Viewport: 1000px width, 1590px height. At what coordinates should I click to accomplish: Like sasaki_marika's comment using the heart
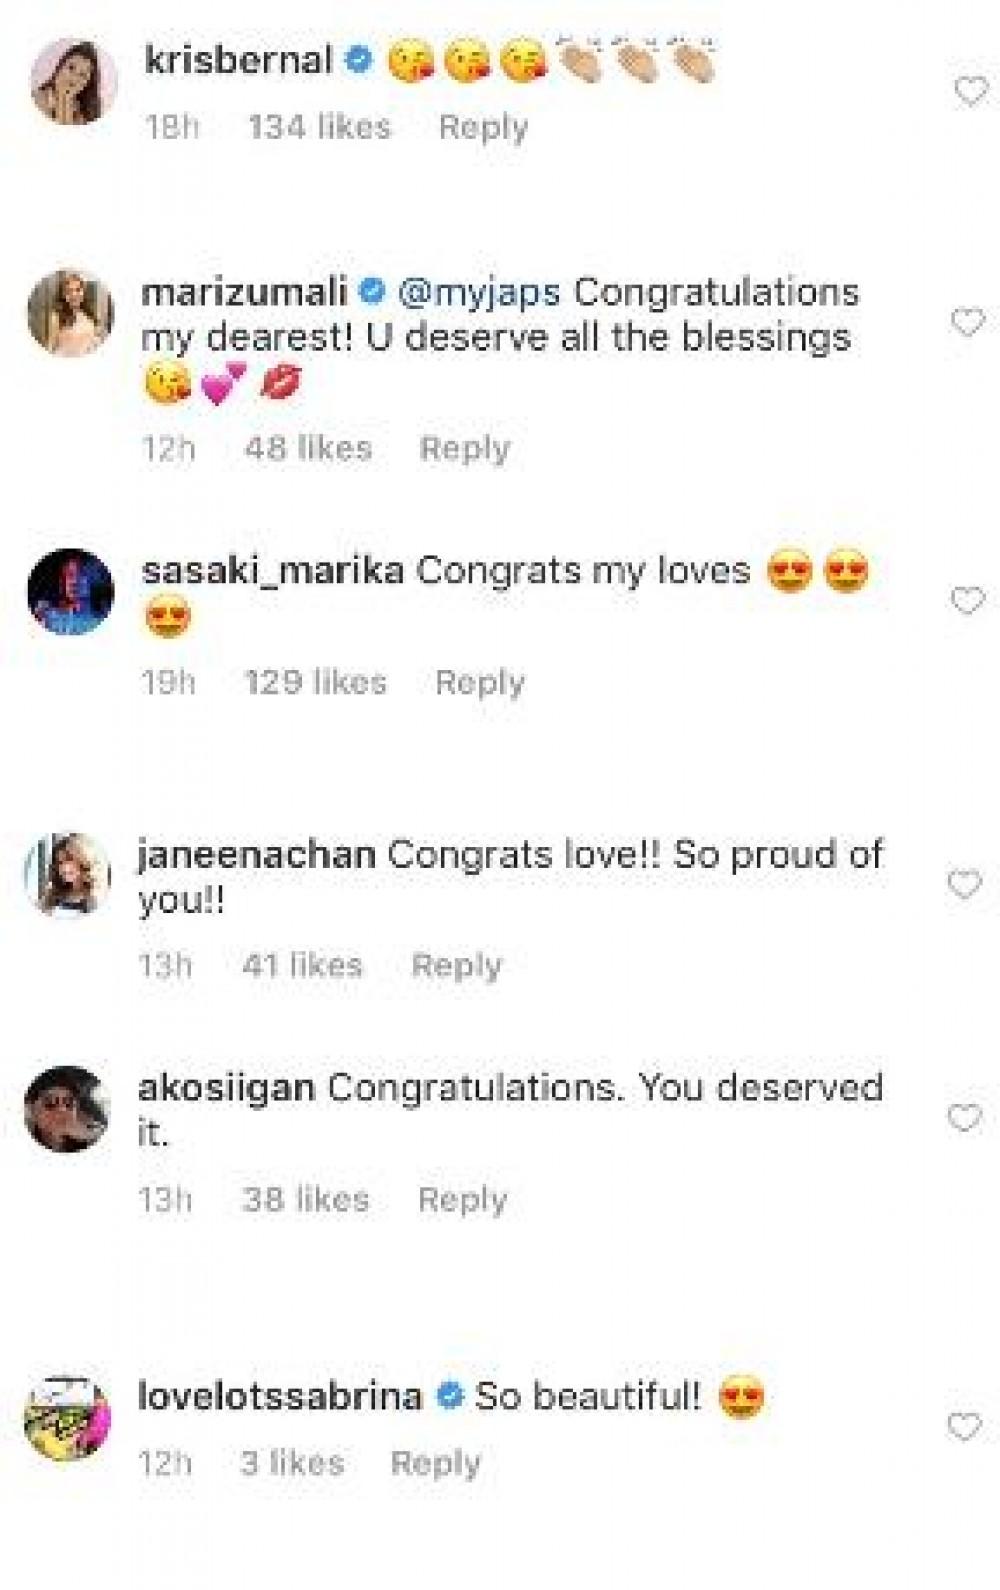[967, 601]
